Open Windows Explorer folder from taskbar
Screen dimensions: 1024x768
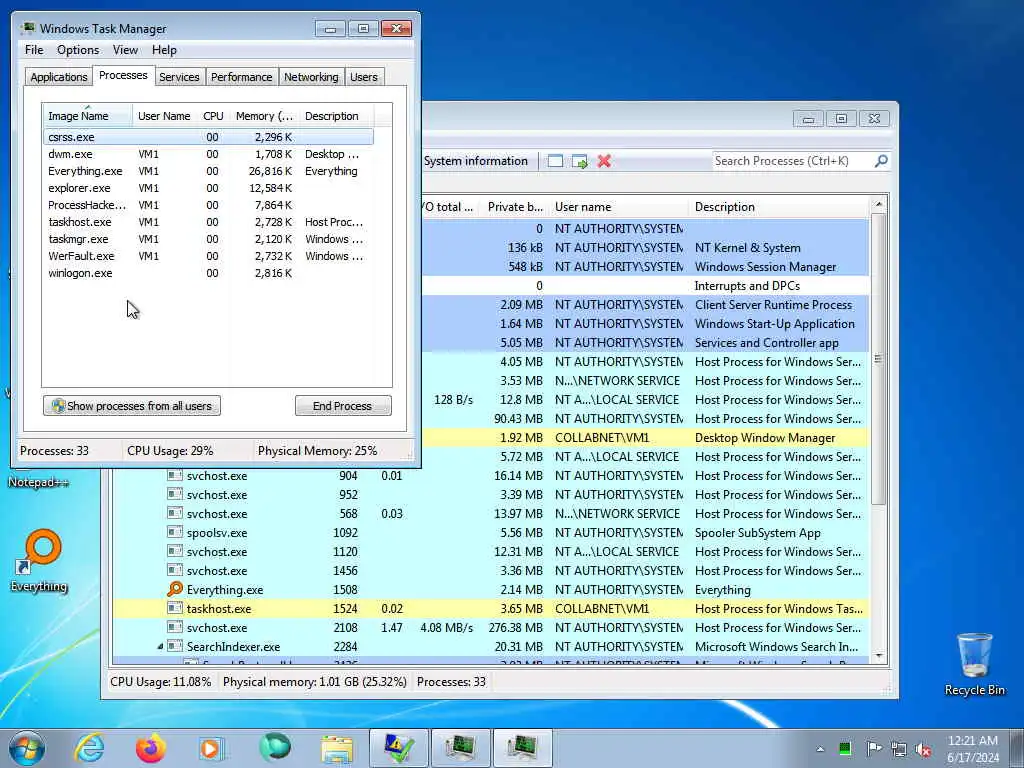pos(337,748)
